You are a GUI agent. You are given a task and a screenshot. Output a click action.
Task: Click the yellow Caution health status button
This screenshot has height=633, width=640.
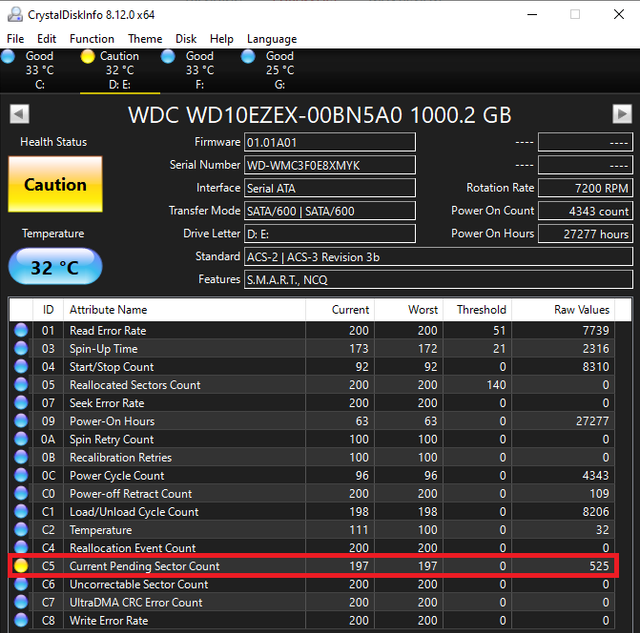[x=55, y=184]
